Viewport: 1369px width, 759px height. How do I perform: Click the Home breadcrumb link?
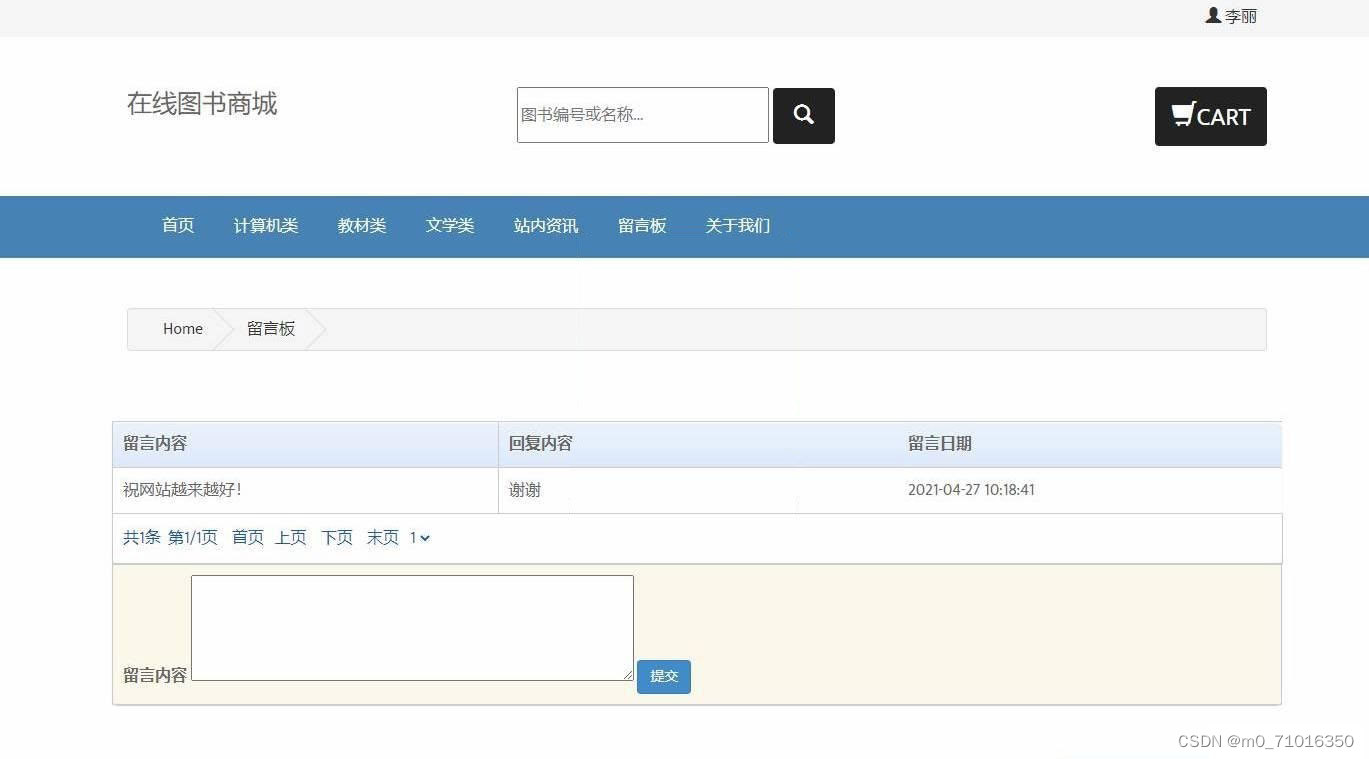(x=182, y=328)
